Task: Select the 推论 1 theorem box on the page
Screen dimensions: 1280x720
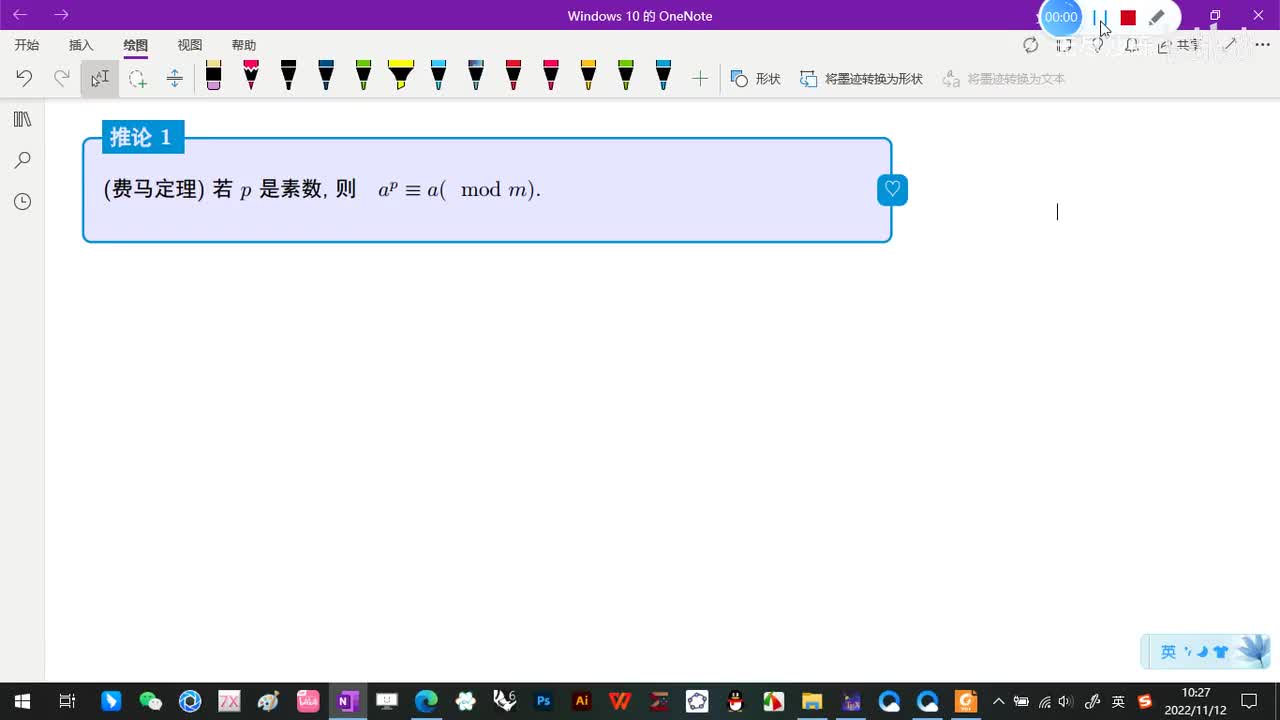Action: [487, 189]
